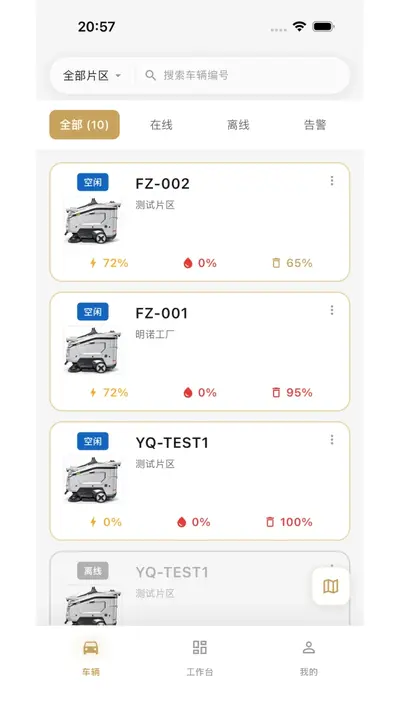Screen dimensions: 400x712
Task: Open more options for FZ-001
Action: [x=332, y=310]
